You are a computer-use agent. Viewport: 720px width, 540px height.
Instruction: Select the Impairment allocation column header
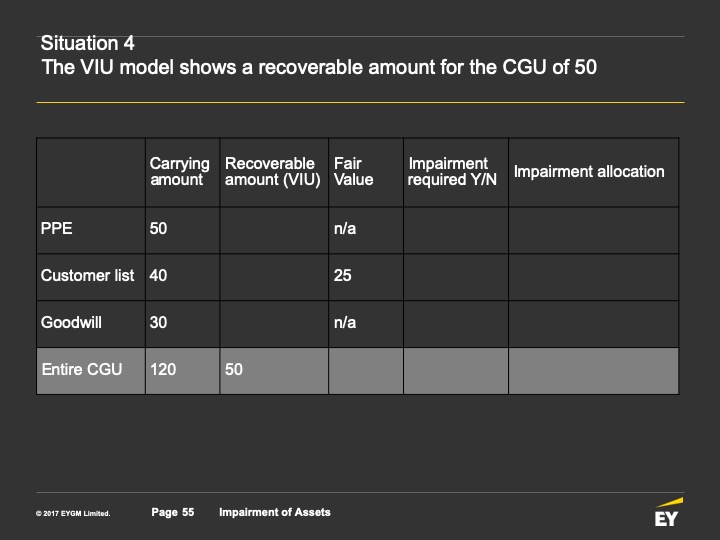click(x=589, y=171)
